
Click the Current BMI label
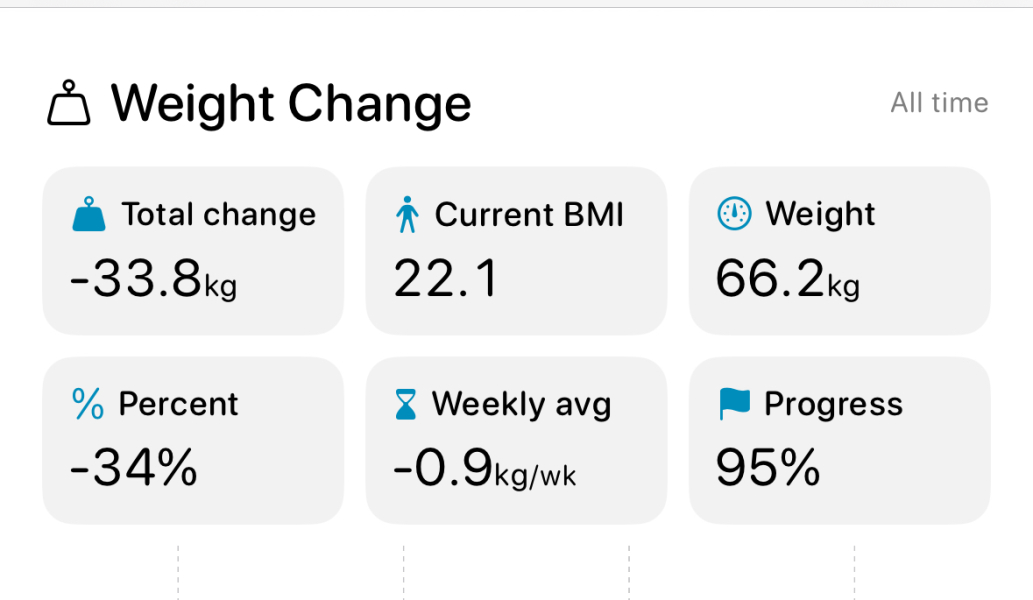pyautogui.click(x=529, y=214)
